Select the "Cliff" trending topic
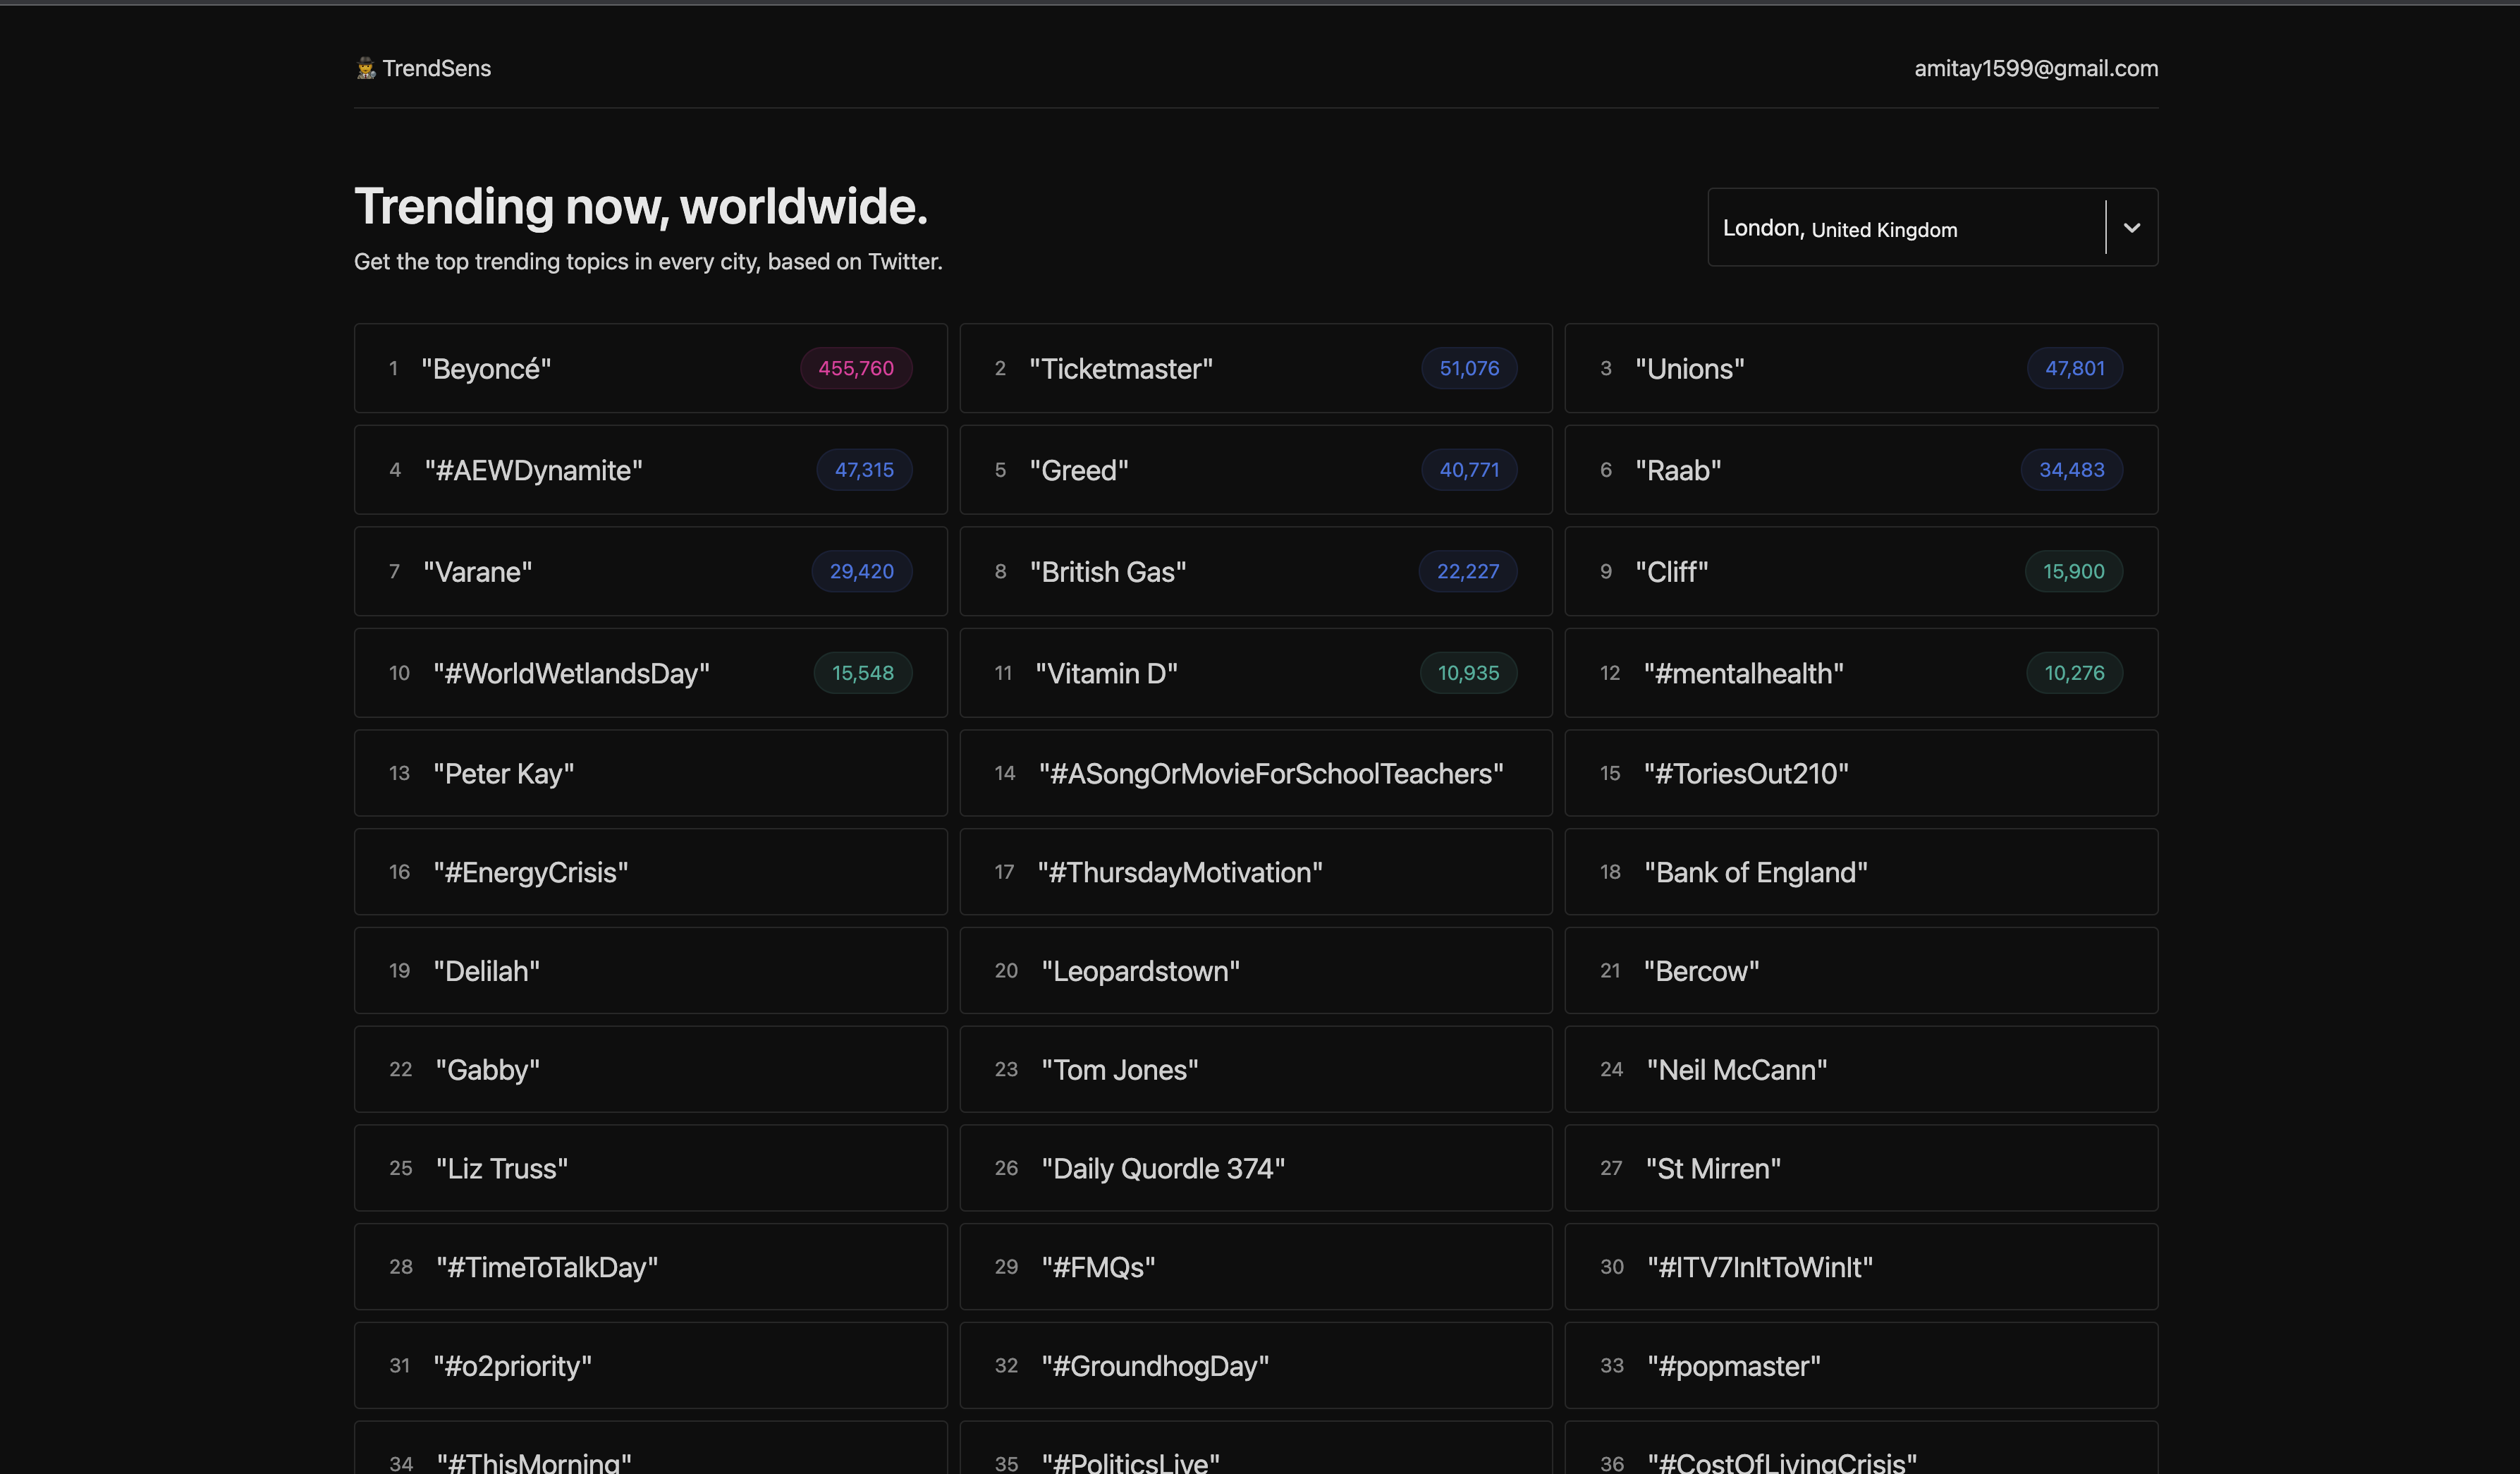 pos(1861,571)
